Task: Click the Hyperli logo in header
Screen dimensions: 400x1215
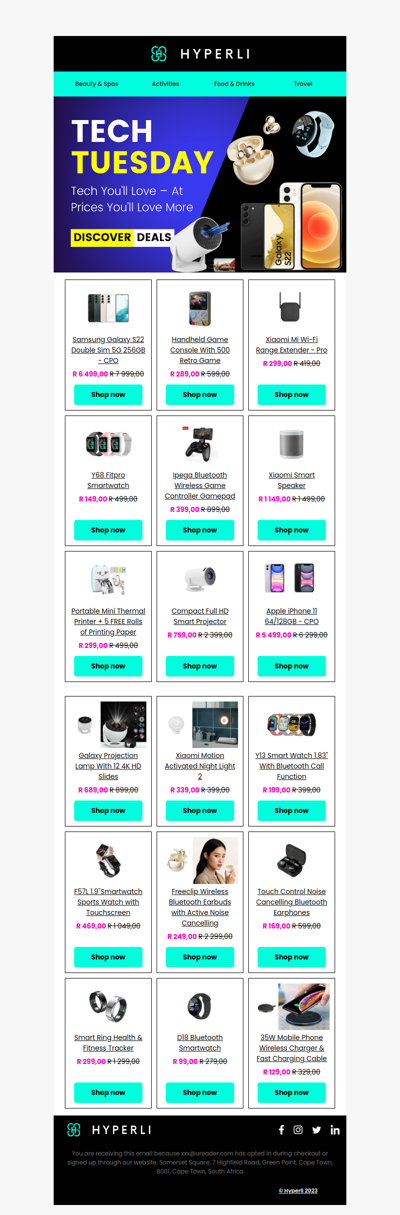Action: point(200,54)
